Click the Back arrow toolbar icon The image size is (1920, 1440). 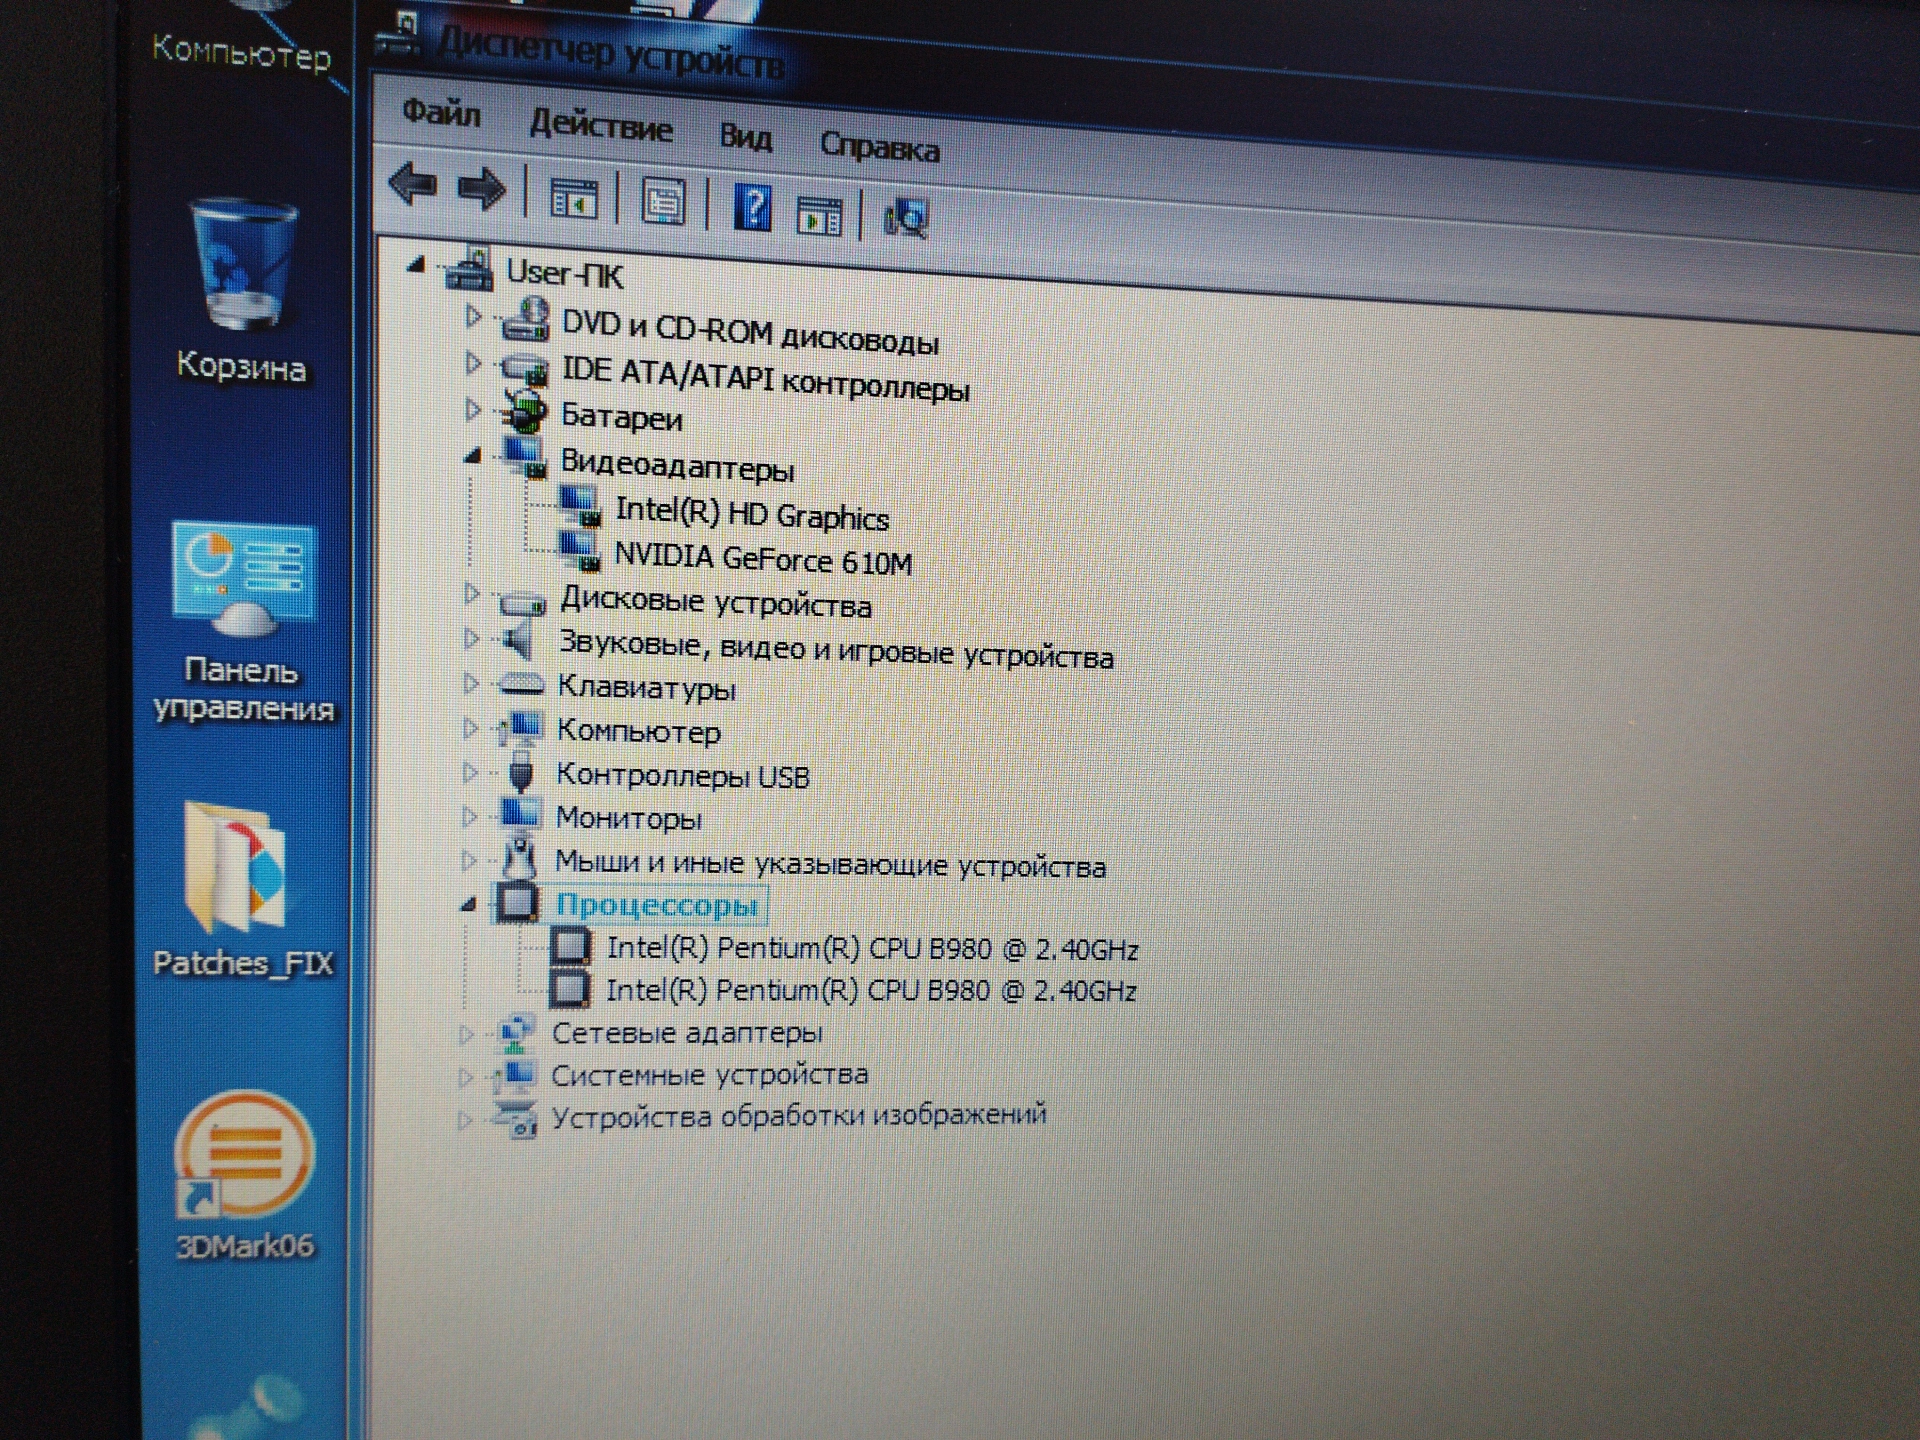pos(413,184)
